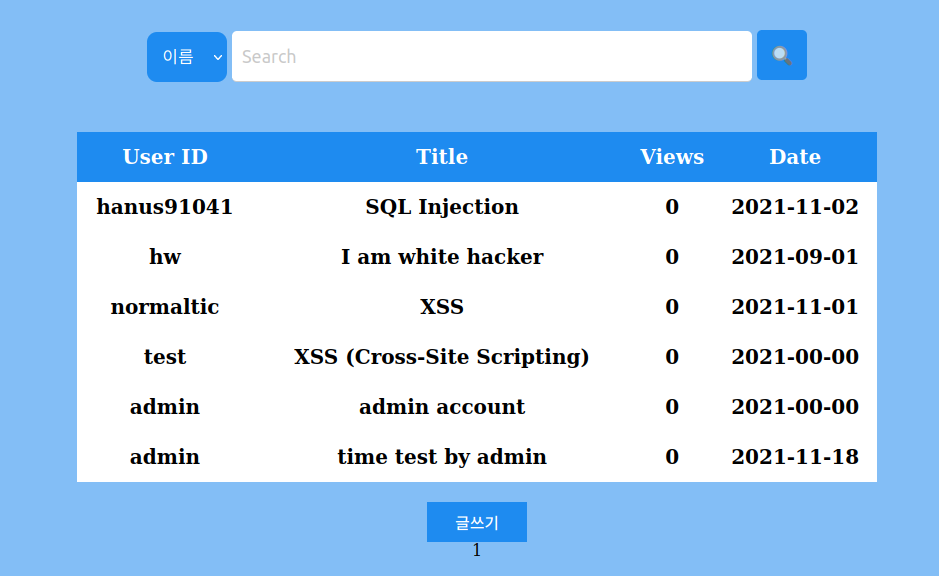The image size is (939, 576).
Task: Select user normaltic in the table
Action: tap(165, 307)
